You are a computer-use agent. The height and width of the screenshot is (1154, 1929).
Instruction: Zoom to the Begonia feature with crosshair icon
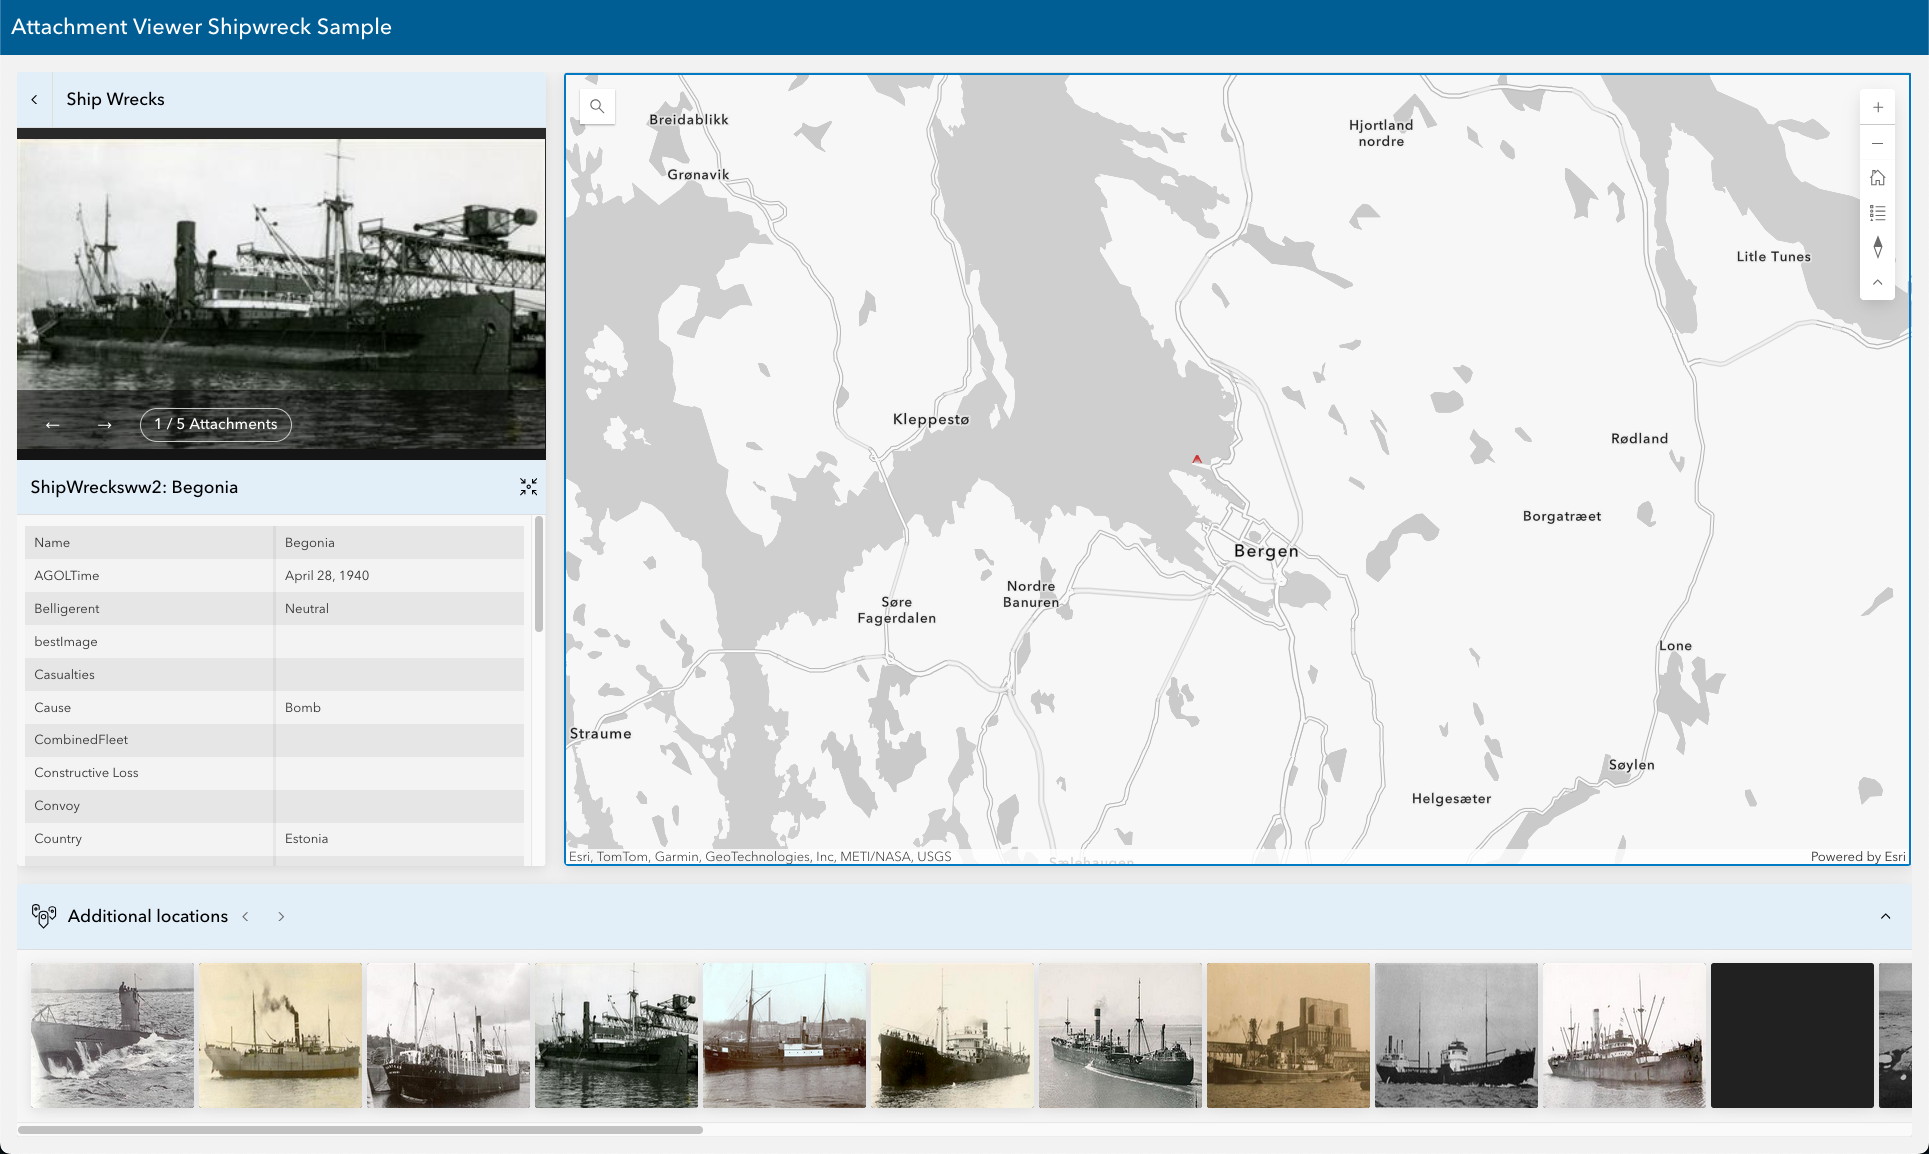529,487
